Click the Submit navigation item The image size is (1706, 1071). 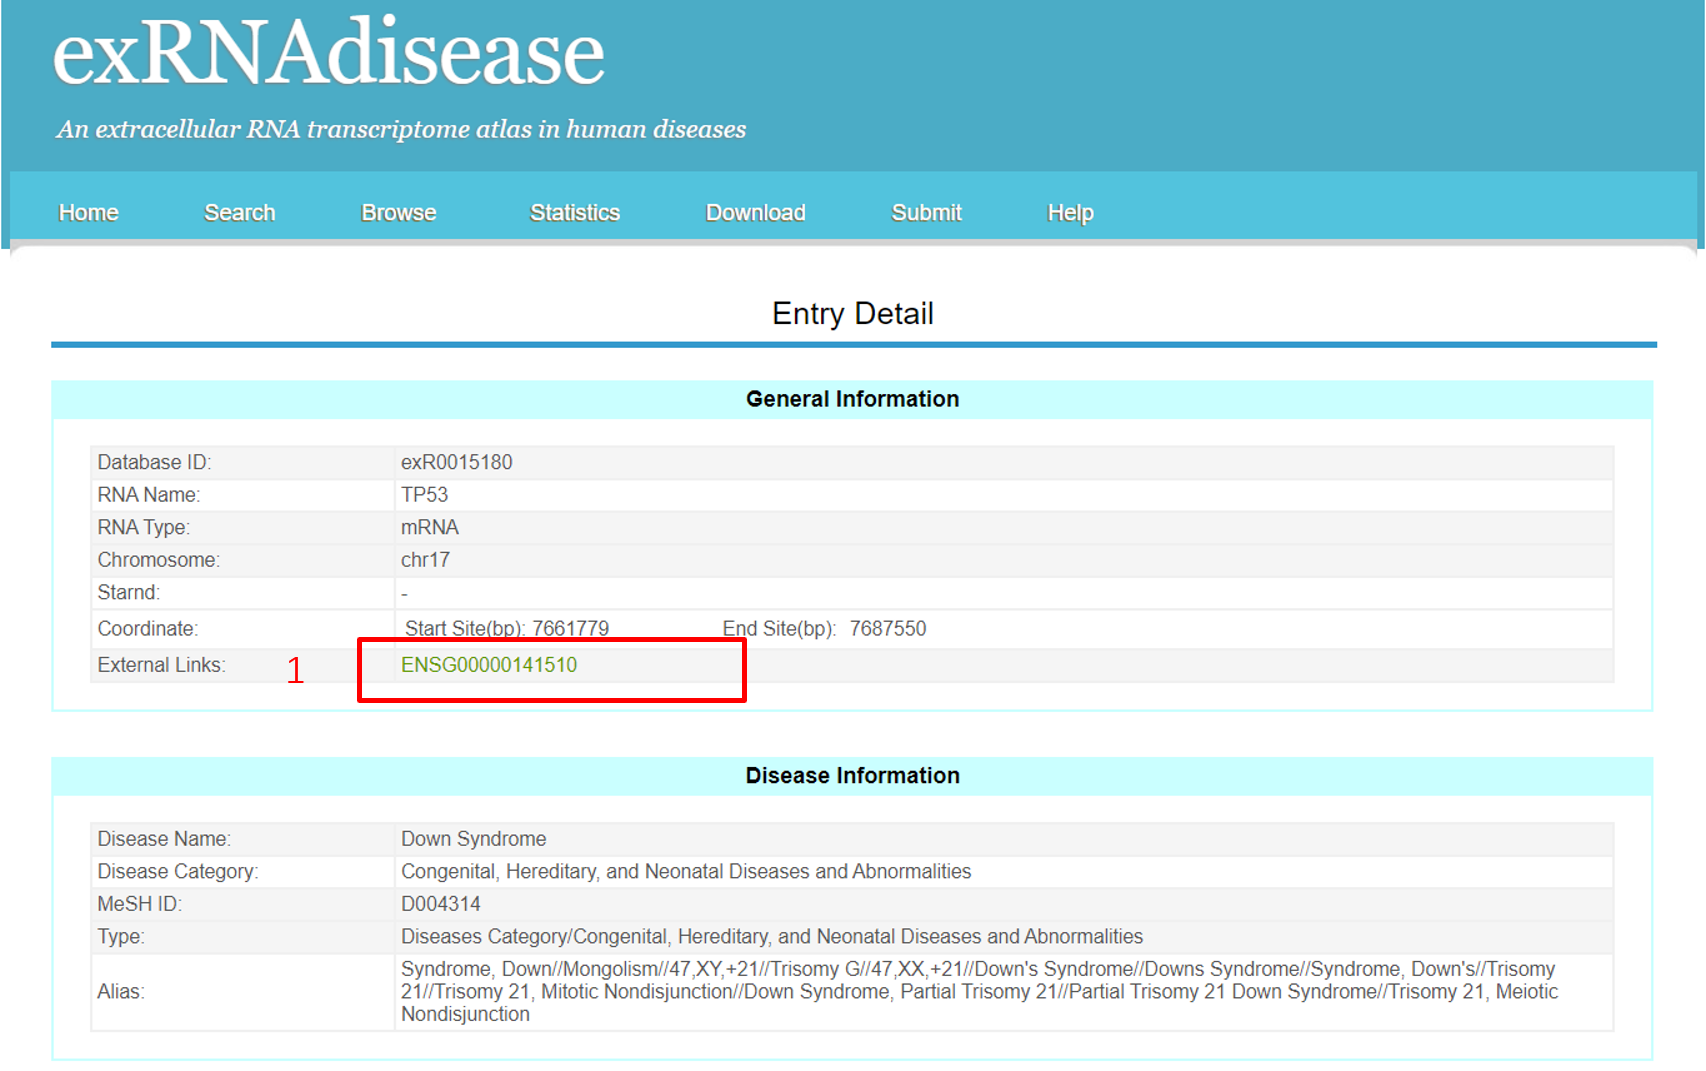pos(926,212)
